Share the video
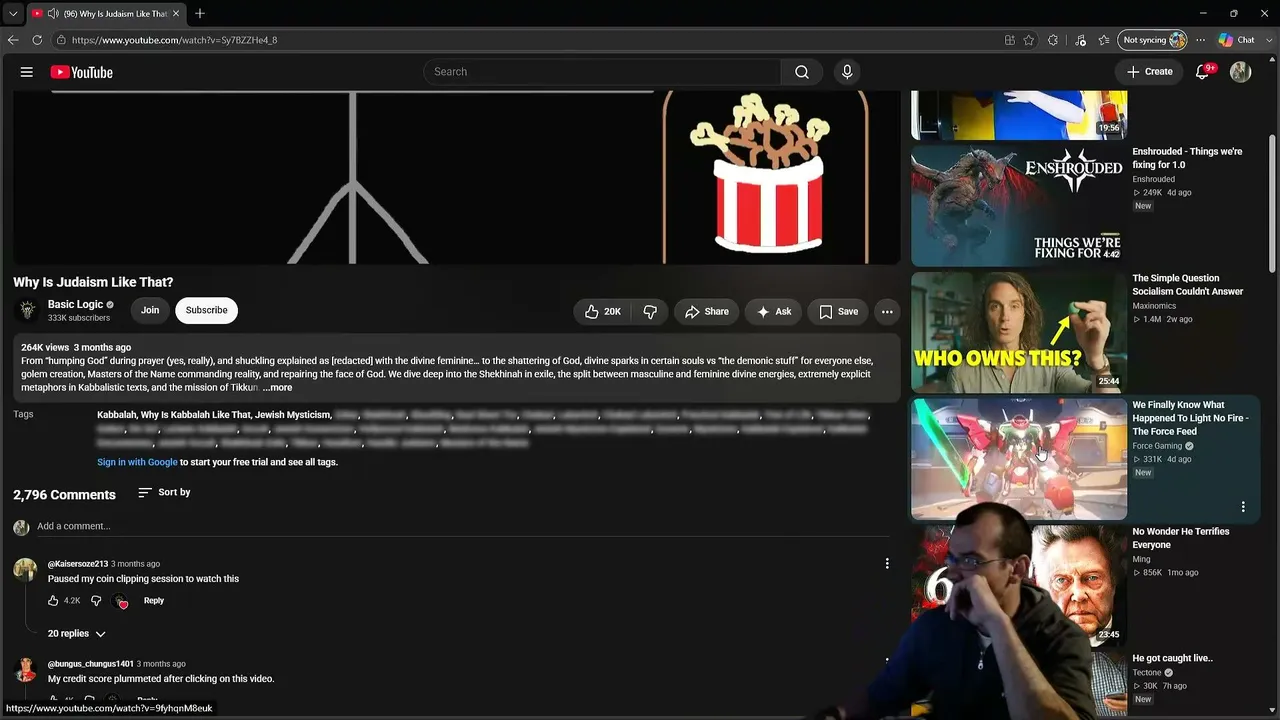The image size is (1280, 720). point(707,311)
